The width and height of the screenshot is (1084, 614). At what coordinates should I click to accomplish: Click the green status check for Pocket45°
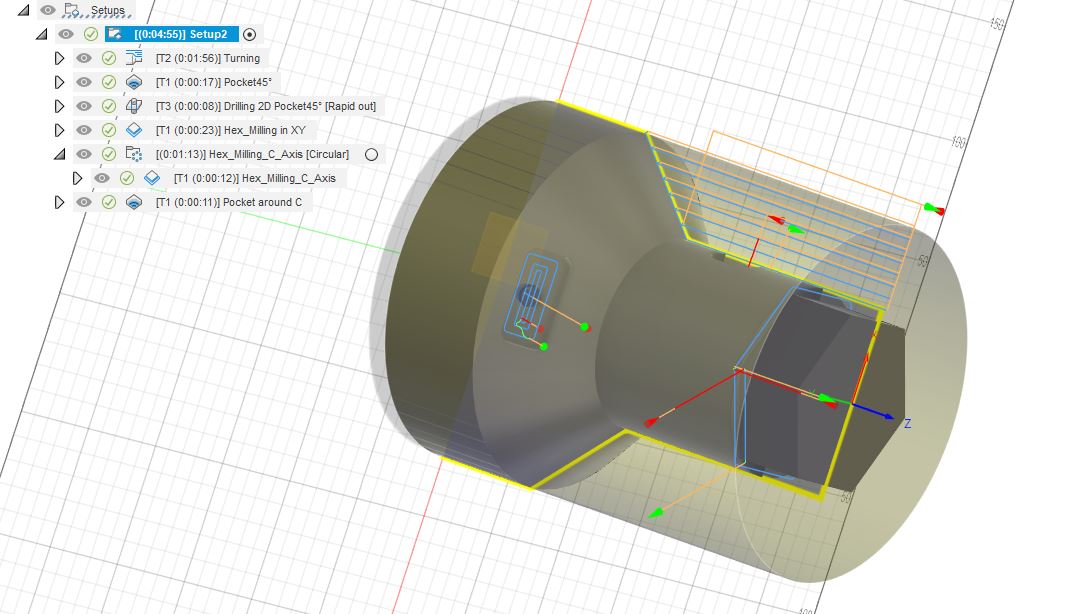tap(109, 82)
